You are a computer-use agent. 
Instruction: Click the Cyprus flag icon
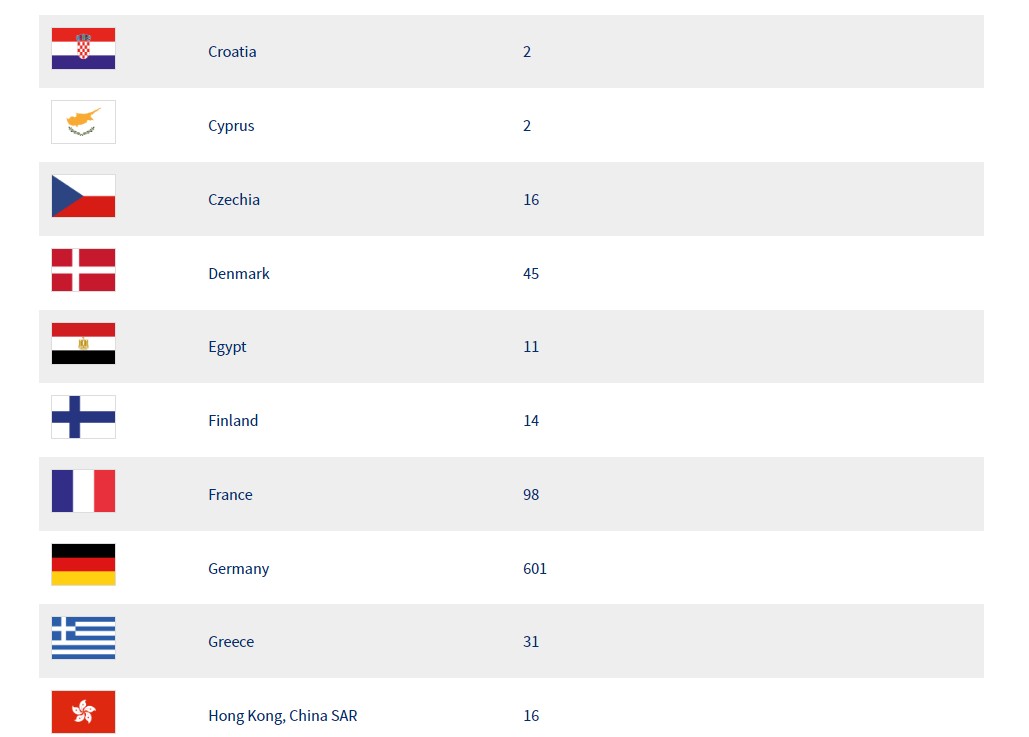coord(83,122)
